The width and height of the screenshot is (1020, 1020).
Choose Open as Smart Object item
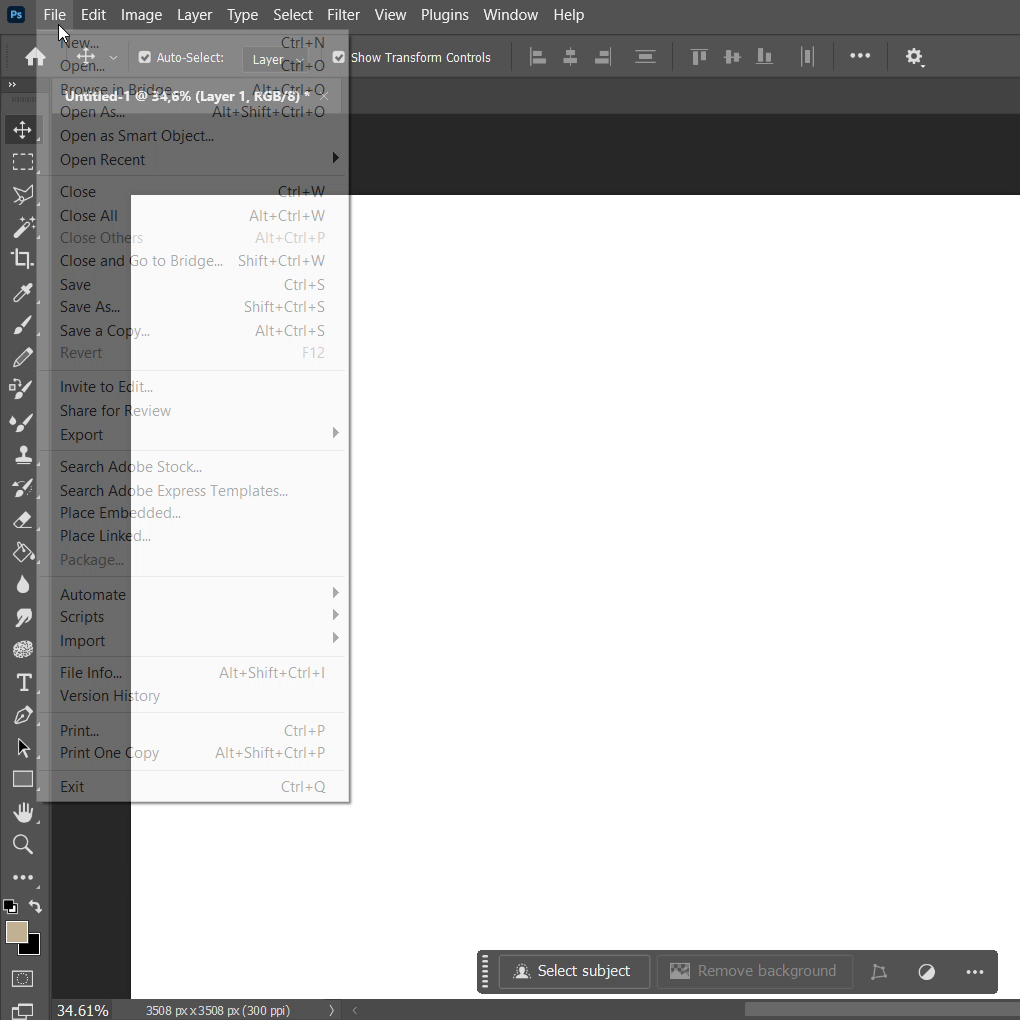(194, 136)
